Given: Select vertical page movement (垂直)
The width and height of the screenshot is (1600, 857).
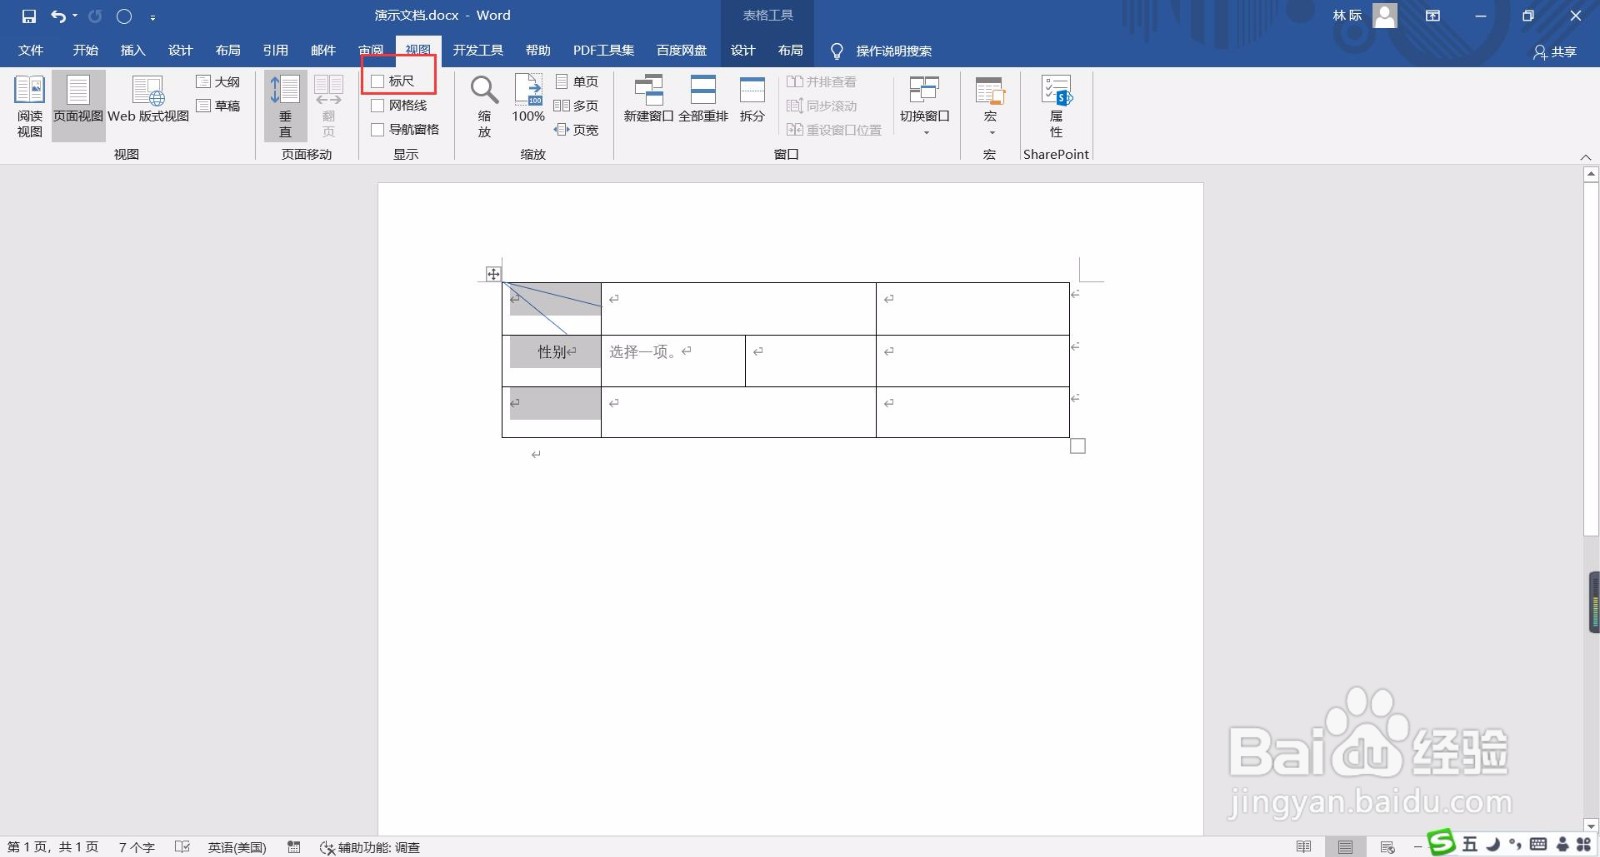Looking at the screenshot, I should point(285,106).
